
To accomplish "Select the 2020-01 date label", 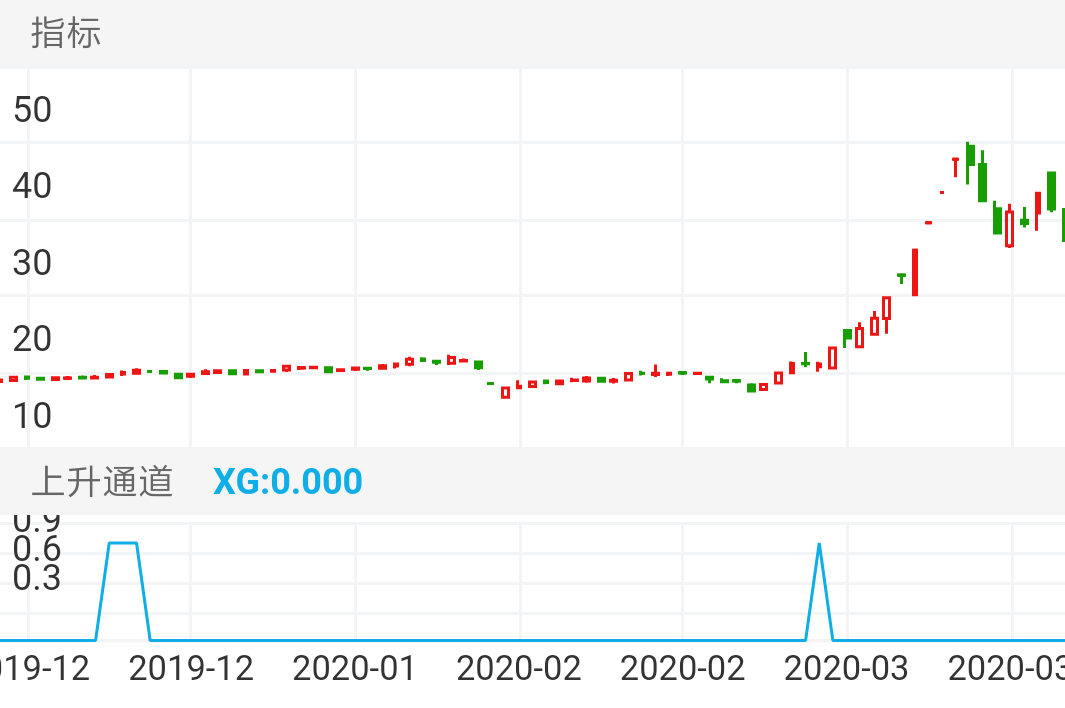I will pyautogui.click(x=356, y=668).
